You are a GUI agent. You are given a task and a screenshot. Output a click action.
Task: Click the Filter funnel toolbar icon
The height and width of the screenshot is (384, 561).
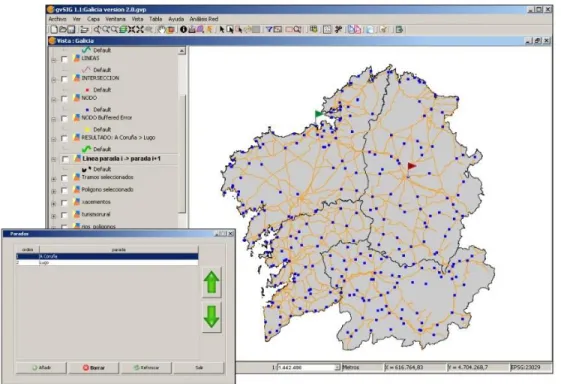[x=269, y=29]
